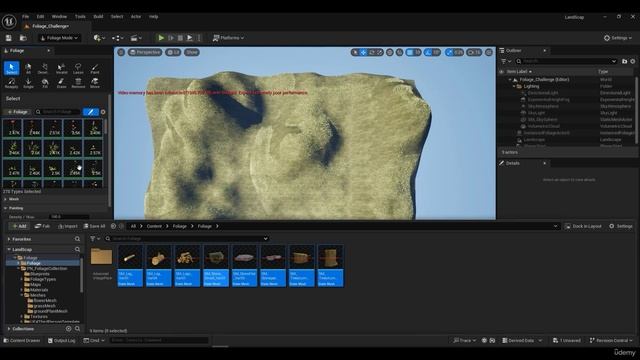Open the Platforms dropdown
Image resolution: width=640 pixels, height=360 pixels.
[x=228, y=38]
